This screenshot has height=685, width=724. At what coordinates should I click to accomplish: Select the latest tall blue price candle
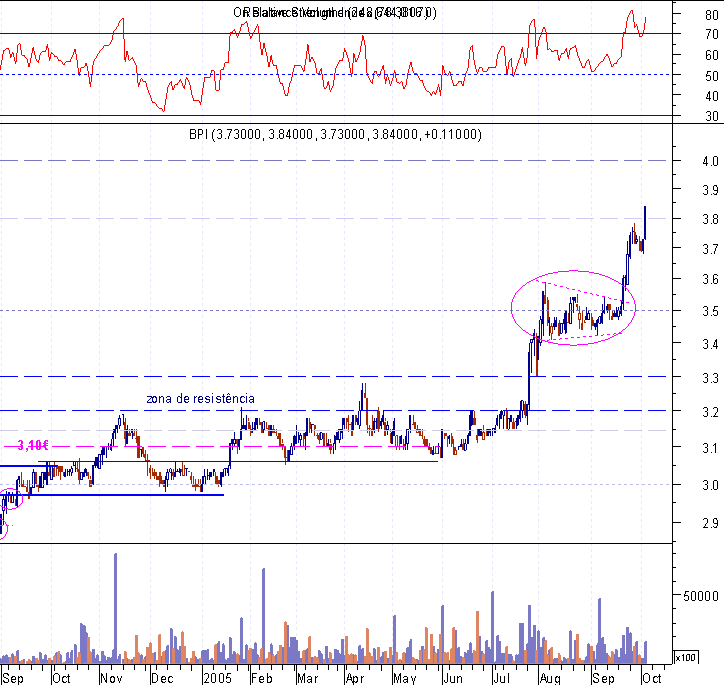(645, 223)
